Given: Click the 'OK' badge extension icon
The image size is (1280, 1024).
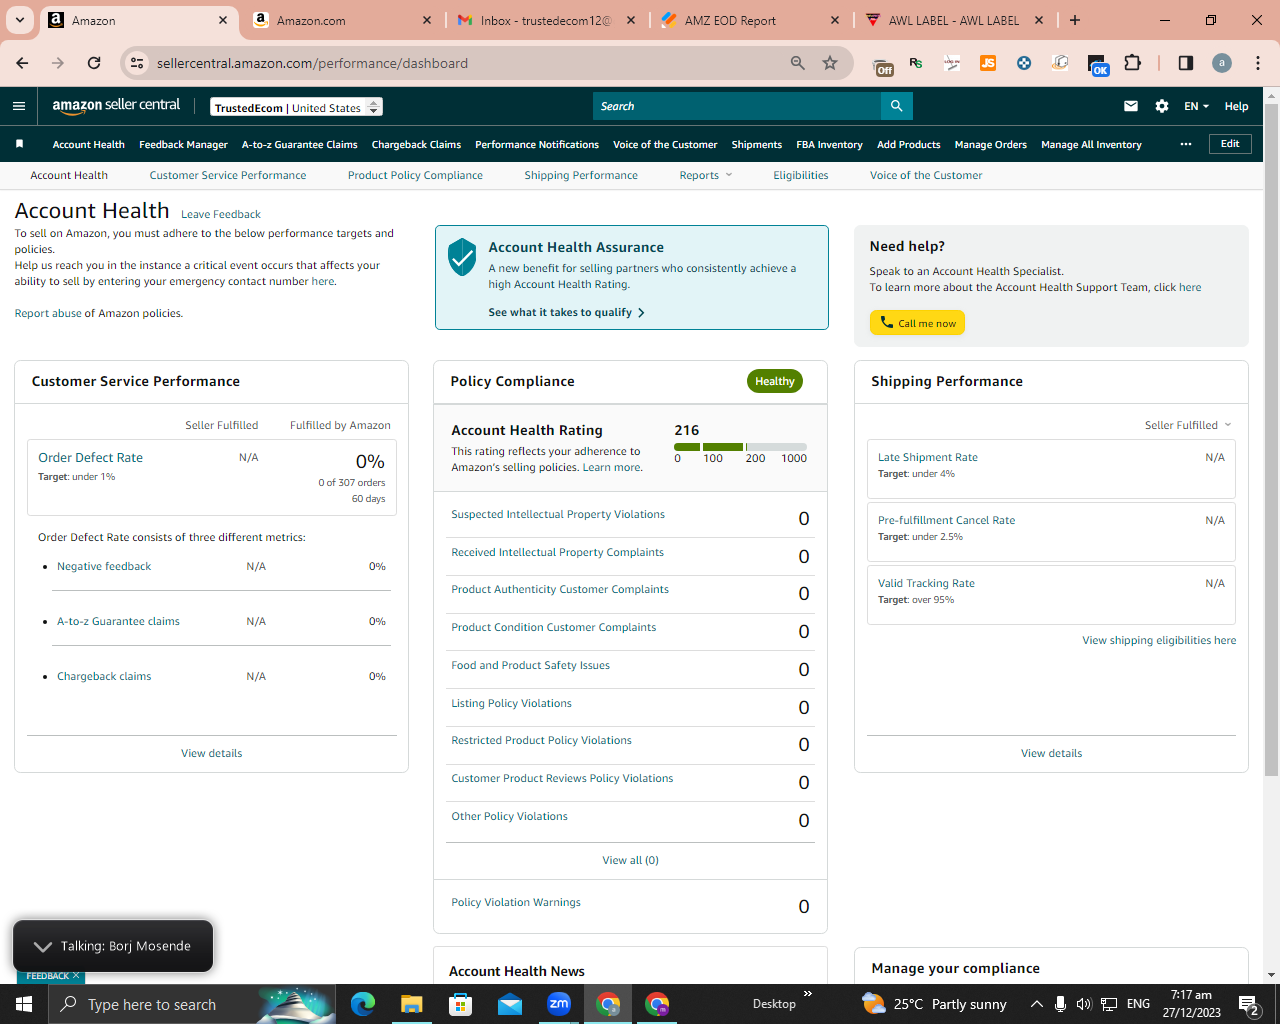Looking at the screenshot, I should click(x=1098, y=65).
